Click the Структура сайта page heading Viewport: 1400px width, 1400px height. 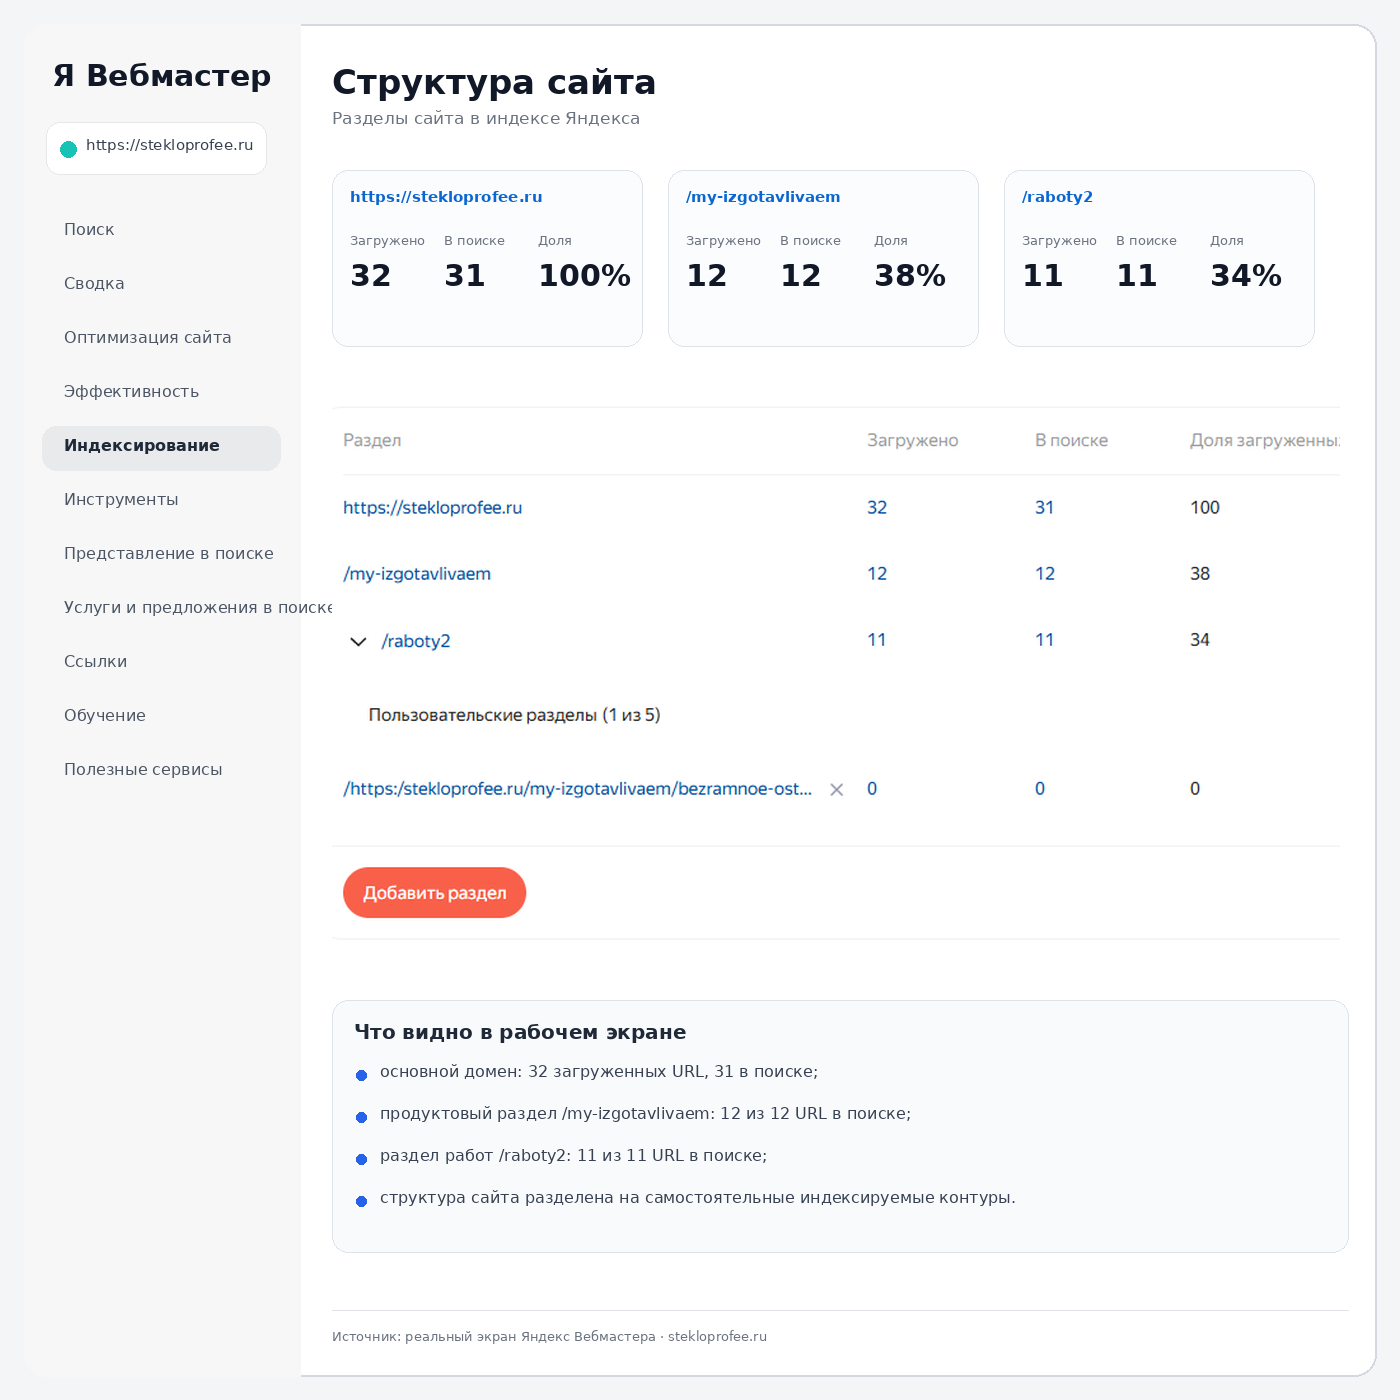(494, 82)
